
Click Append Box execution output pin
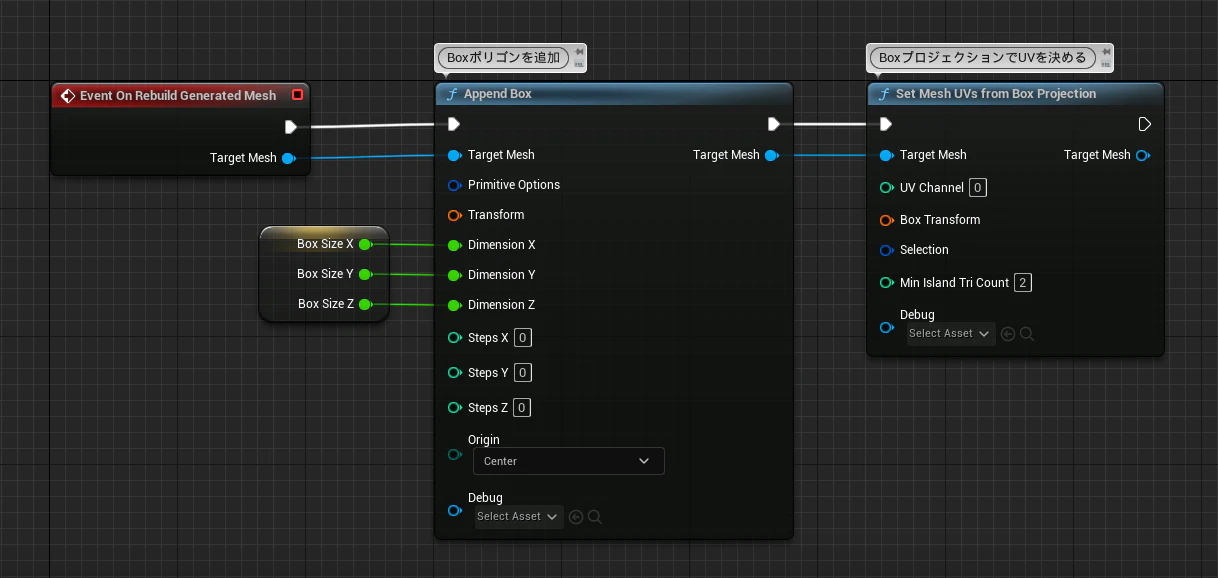774,124
